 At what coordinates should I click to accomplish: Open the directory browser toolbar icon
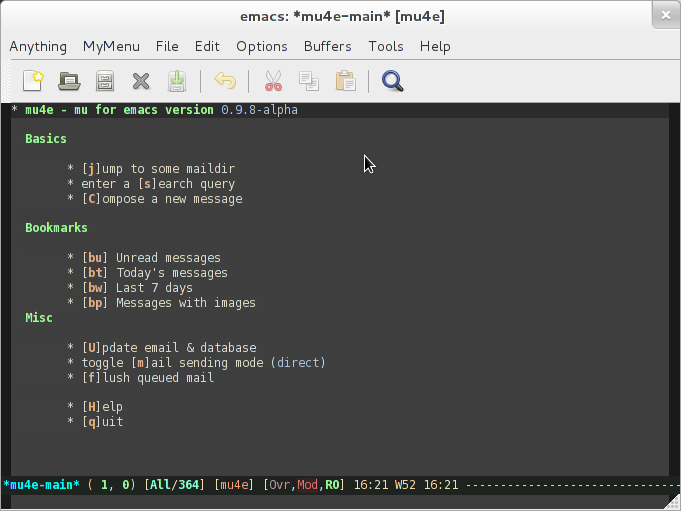[x=105, y=81]
